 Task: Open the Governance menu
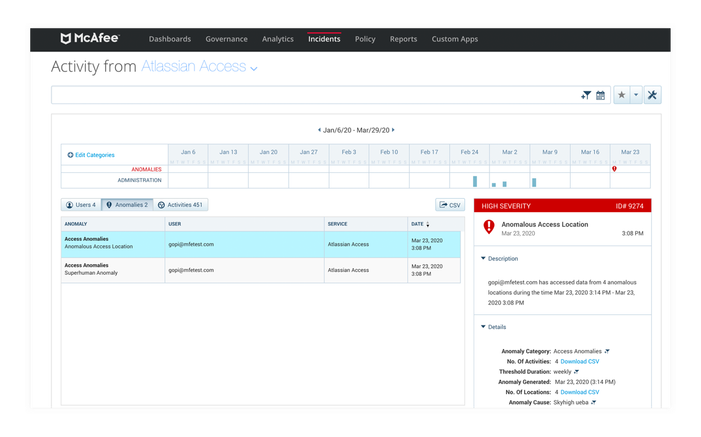[x=226, y=39]
